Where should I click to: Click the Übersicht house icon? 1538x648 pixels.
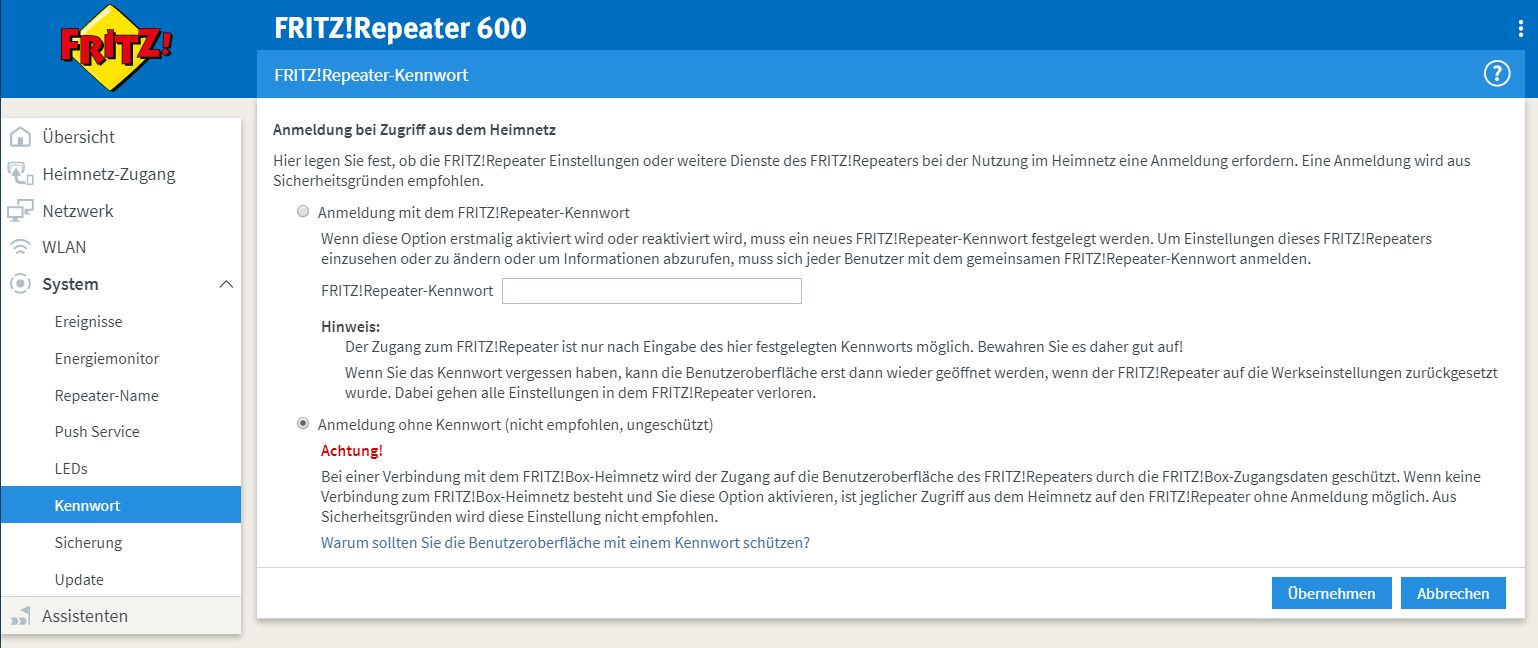[x=20, y=137]
